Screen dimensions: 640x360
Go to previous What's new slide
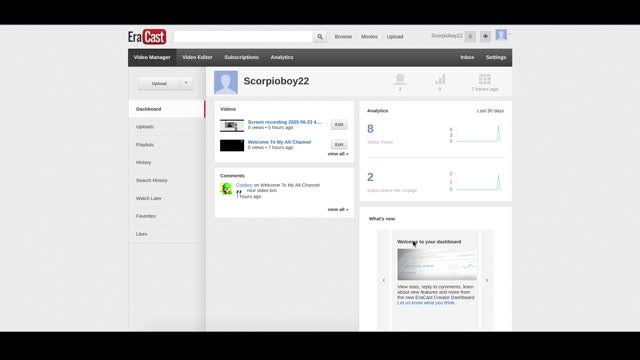click(x=383, y=280)
